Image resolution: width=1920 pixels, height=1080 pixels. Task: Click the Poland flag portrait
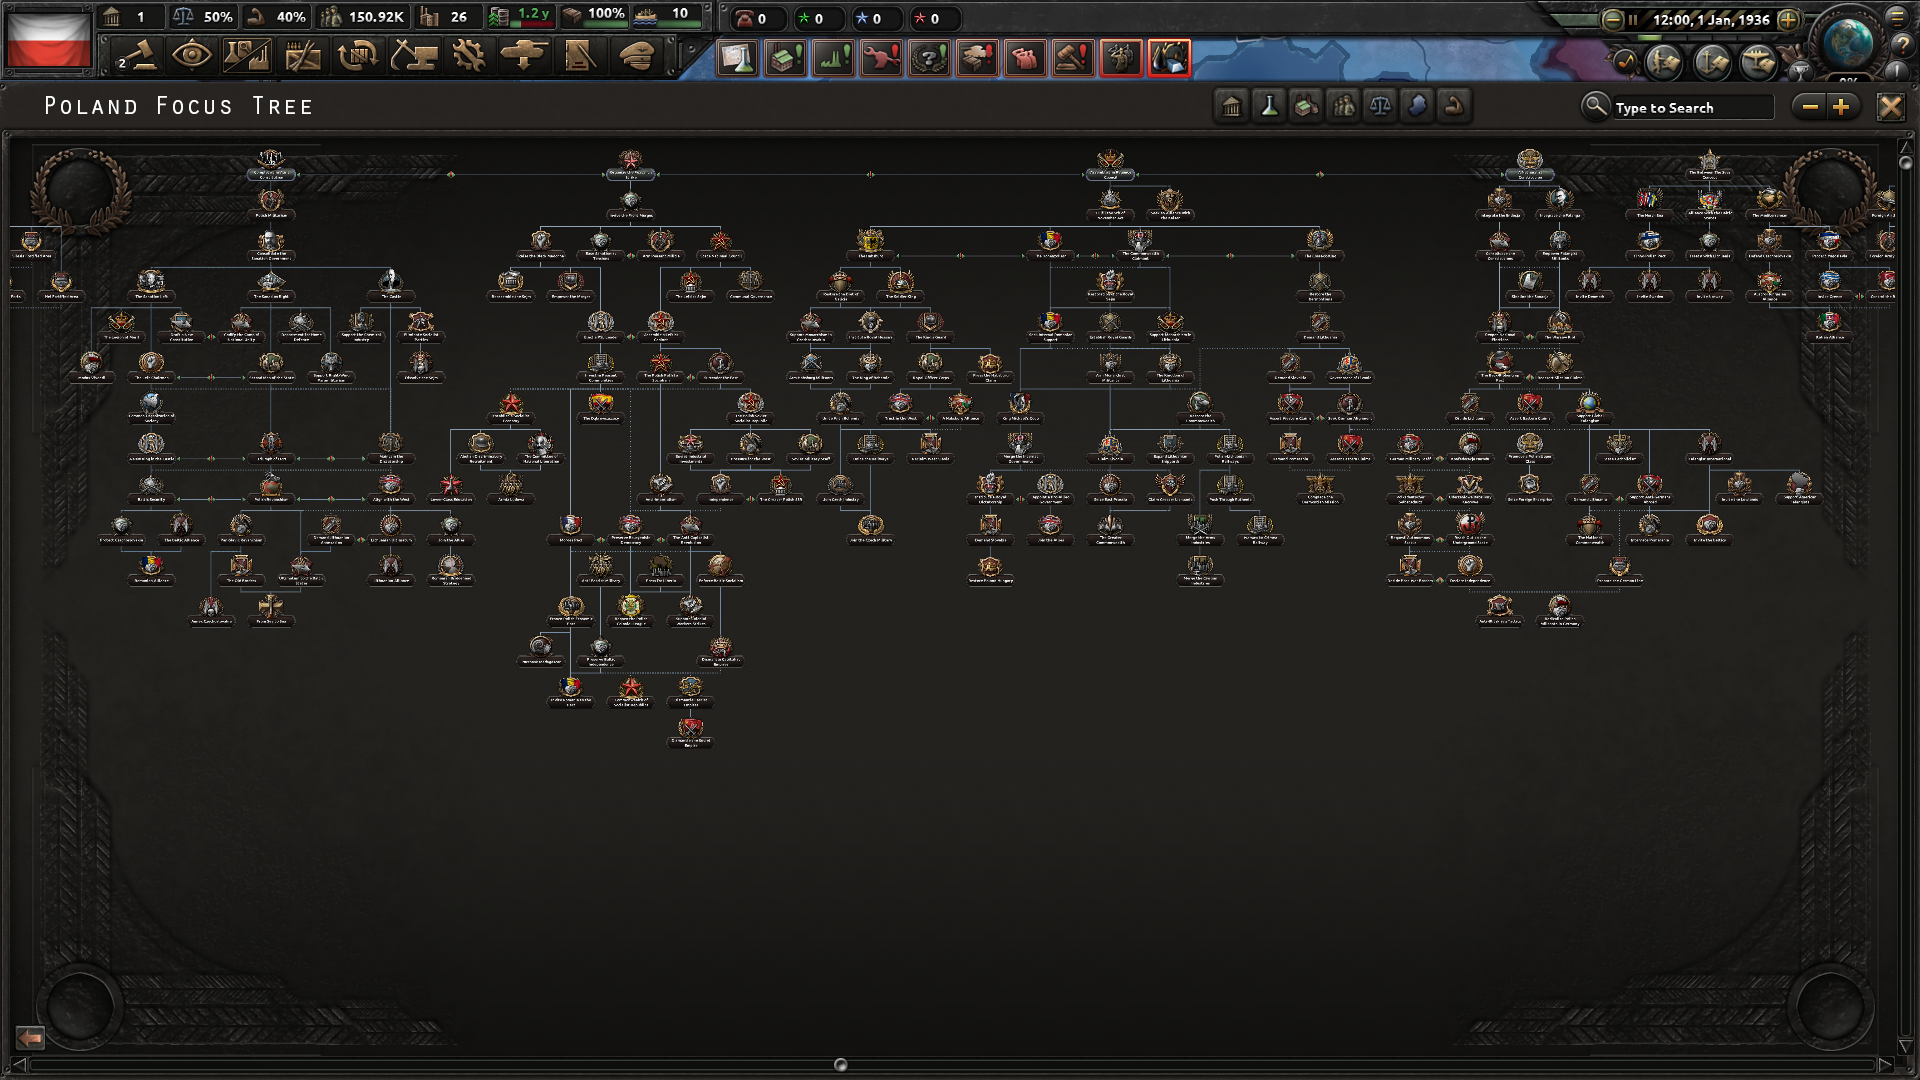coord(48,38)
